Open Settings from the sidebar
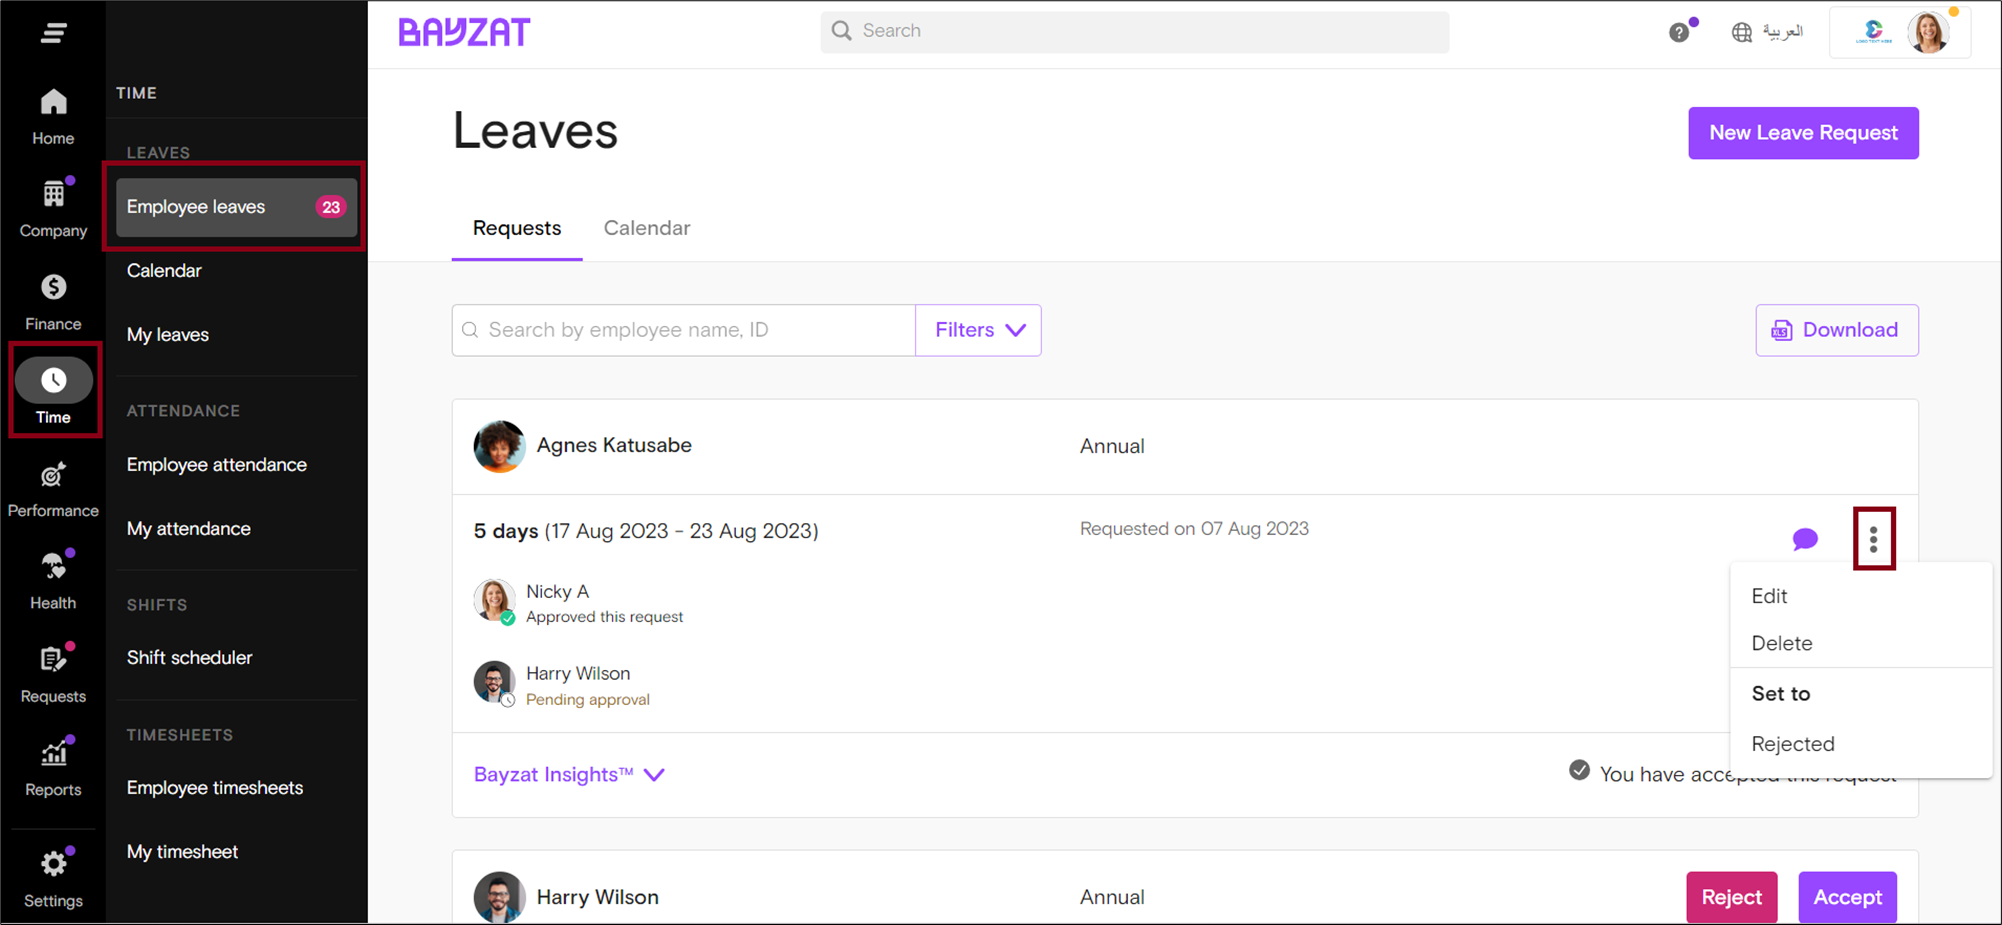This screenshot has height=925, width=2002. click(52, 875)
